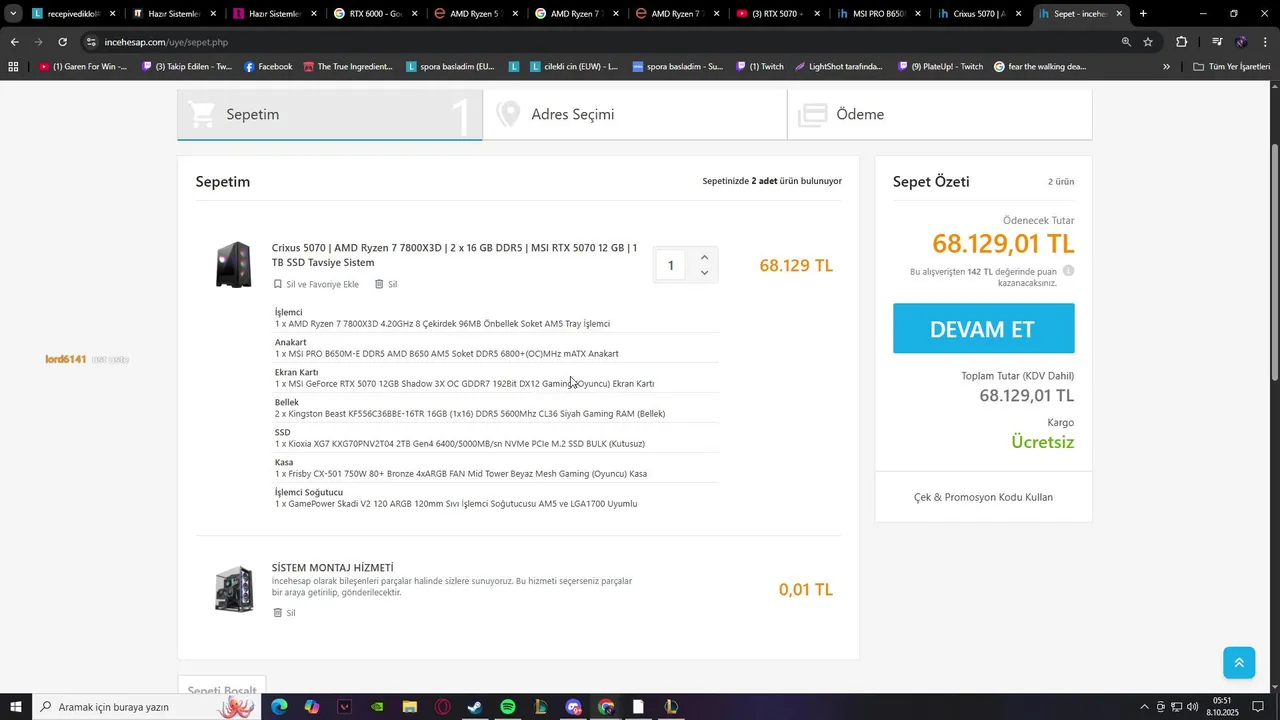
Task: Open the Facebook bookmark
Action: [268, 67]
